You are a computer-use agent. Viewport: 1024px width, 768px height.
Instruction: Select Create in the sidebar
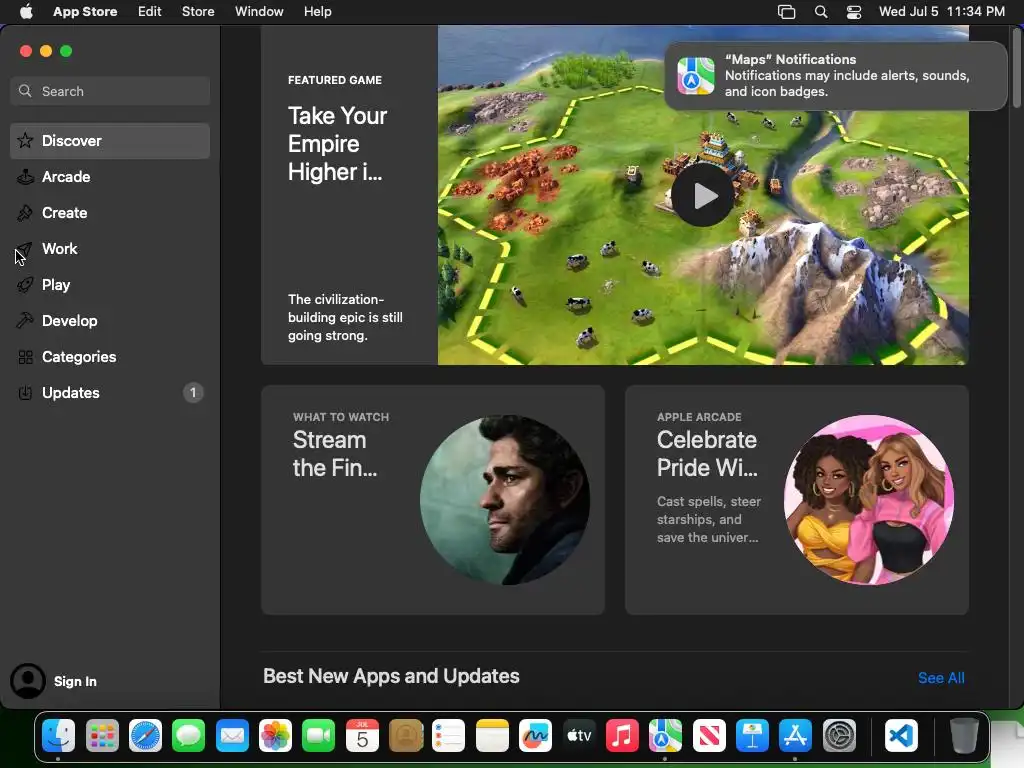point(110,212)
